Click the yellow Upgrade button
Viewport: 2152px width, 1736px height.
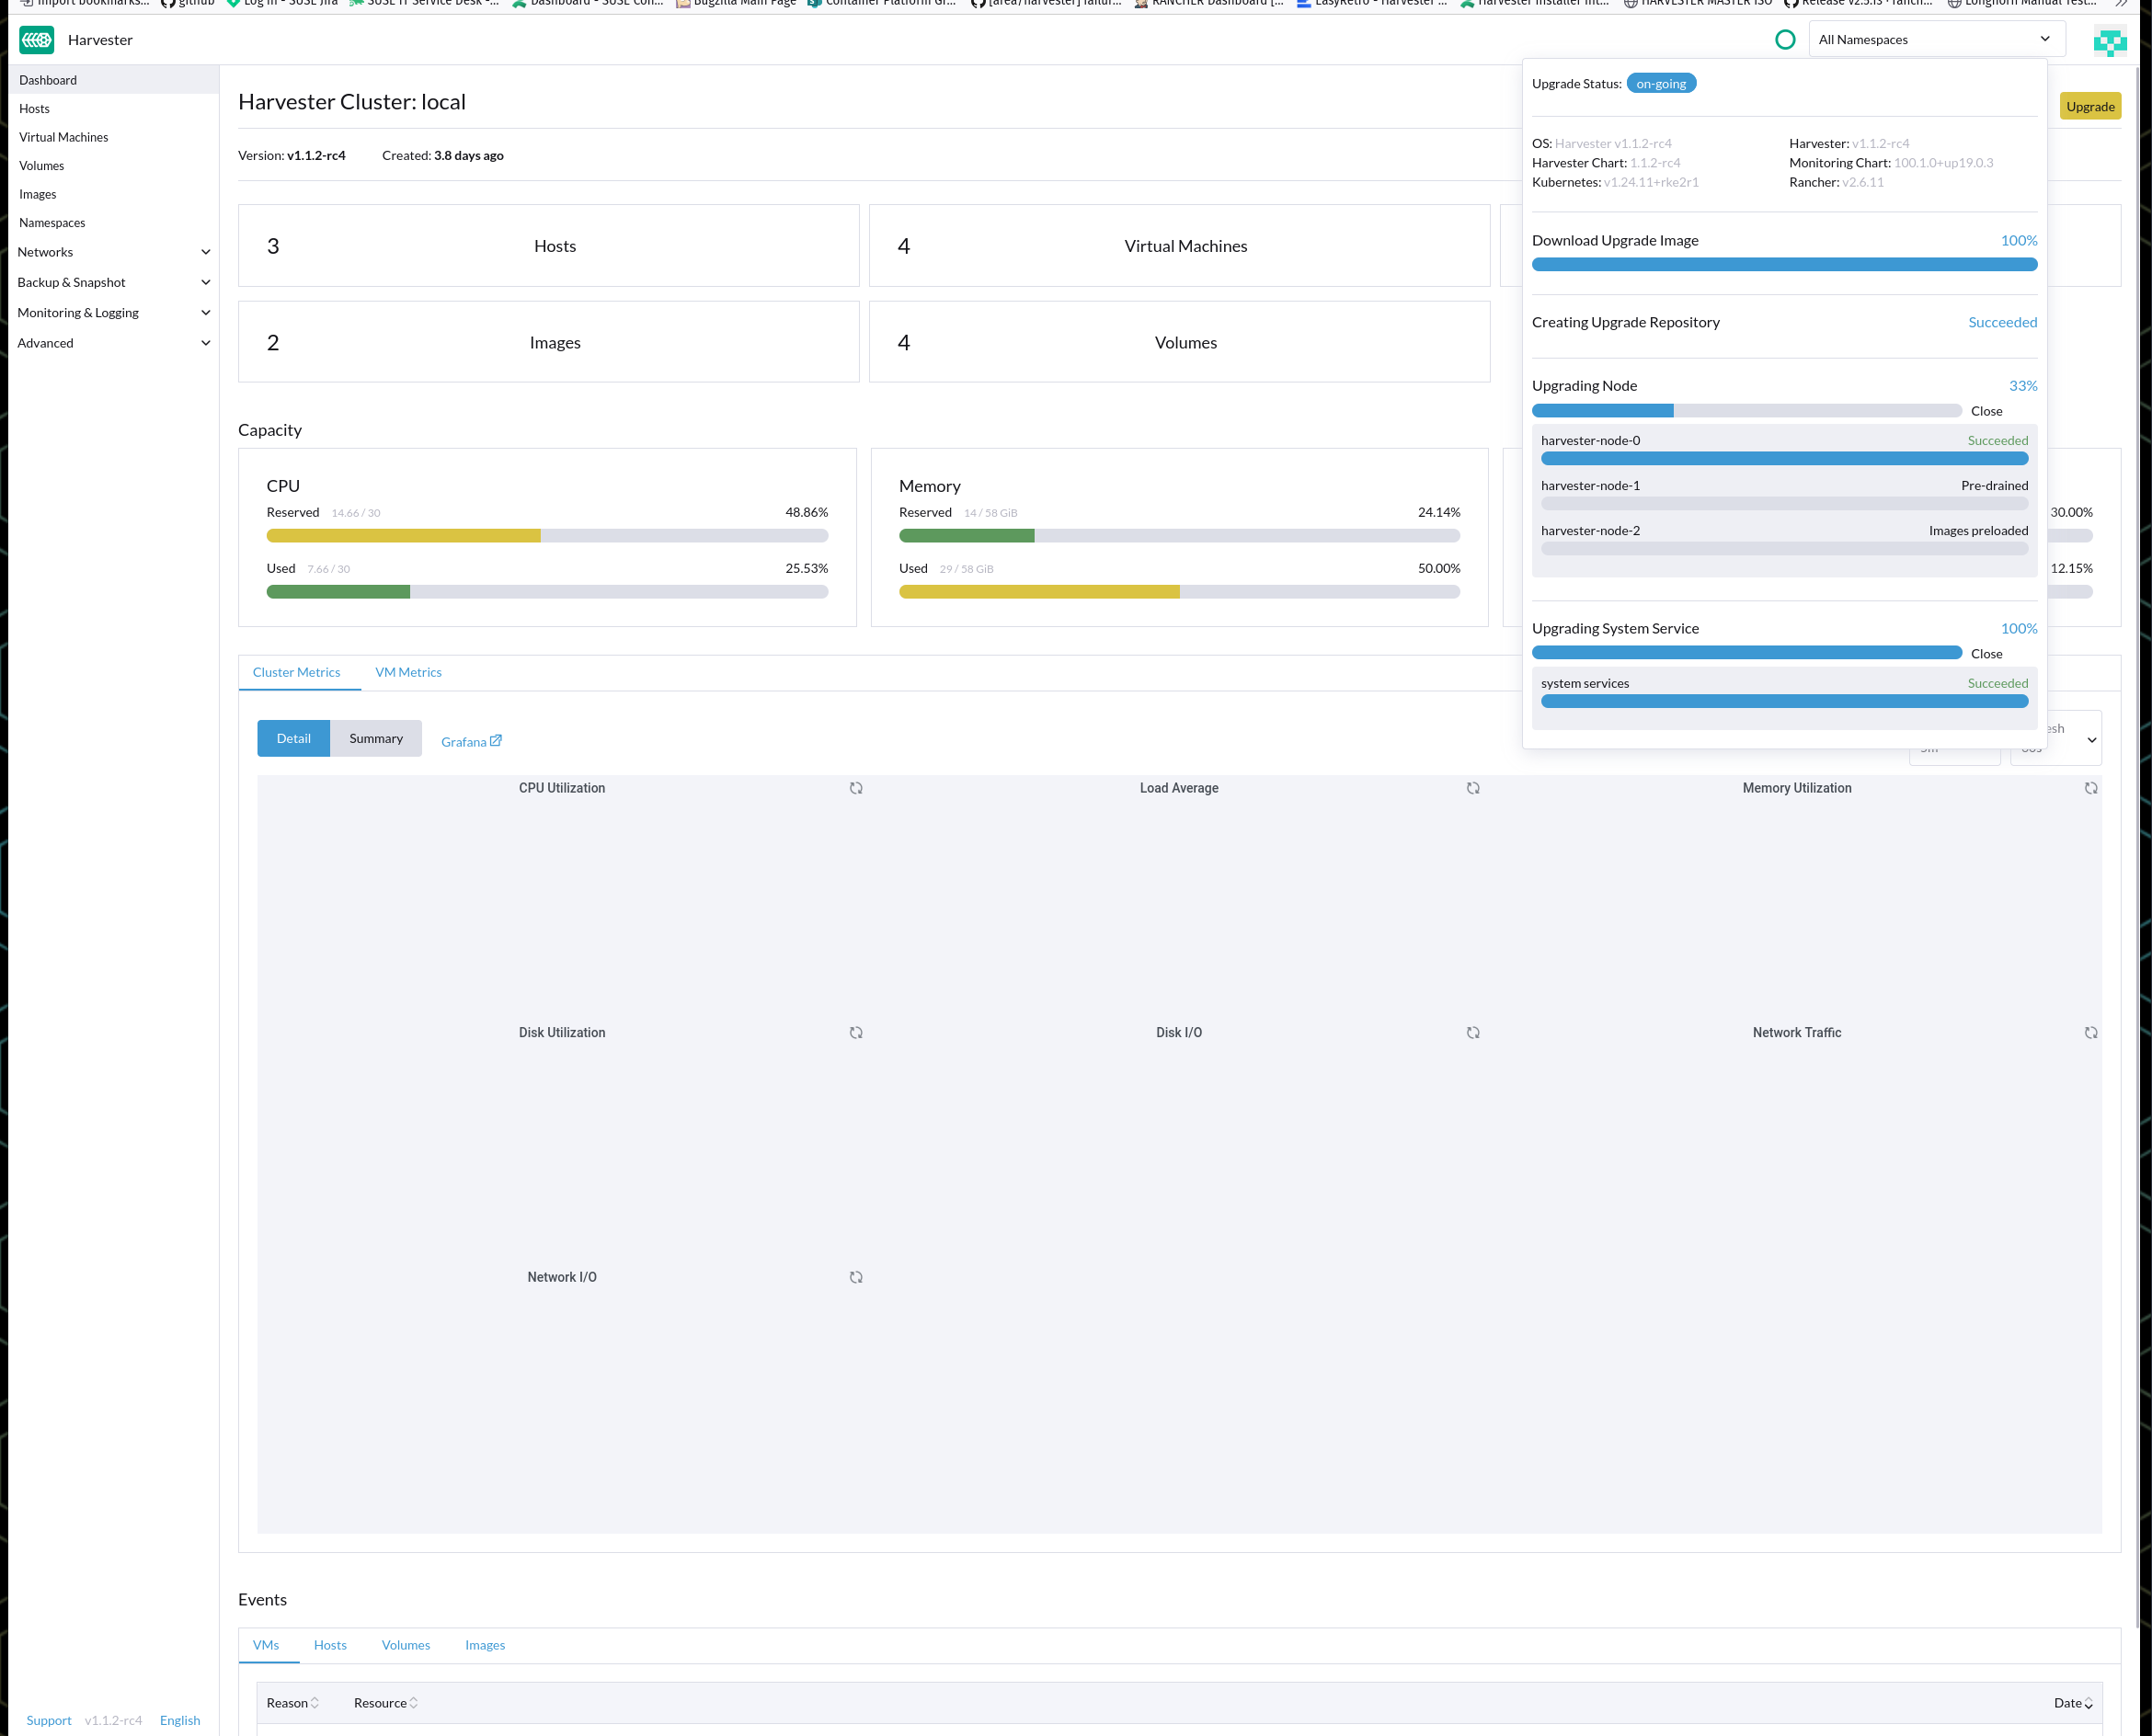[x=2090, y=106]
